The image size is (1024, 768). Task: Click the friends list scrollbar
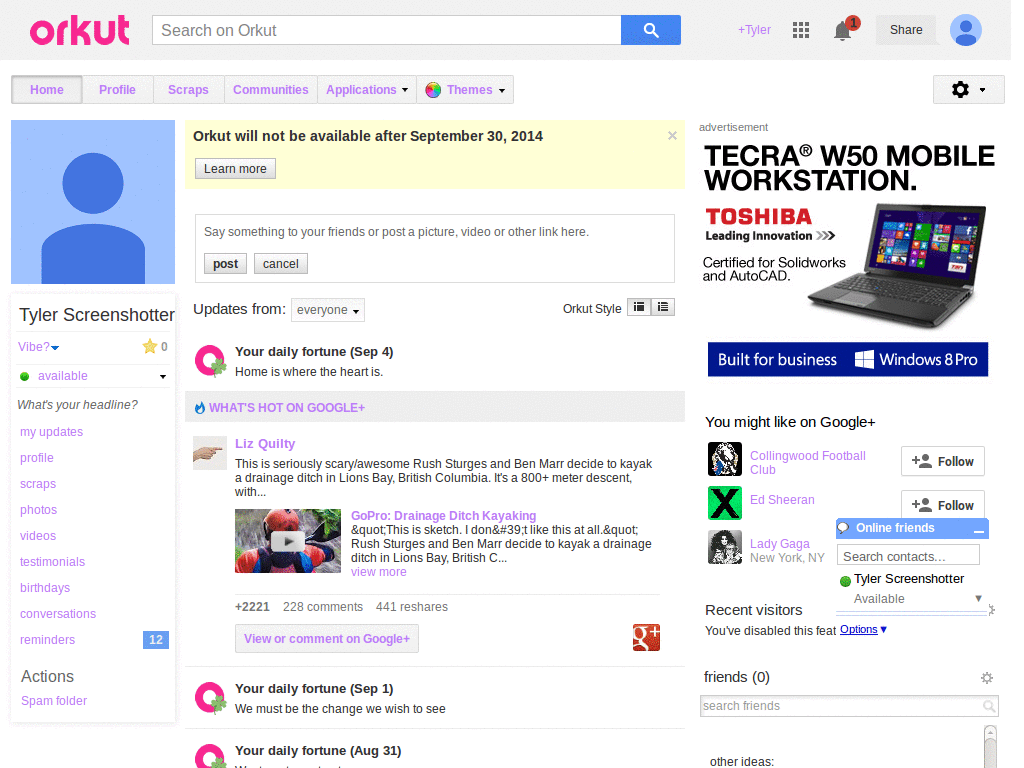tap(990, 746)
